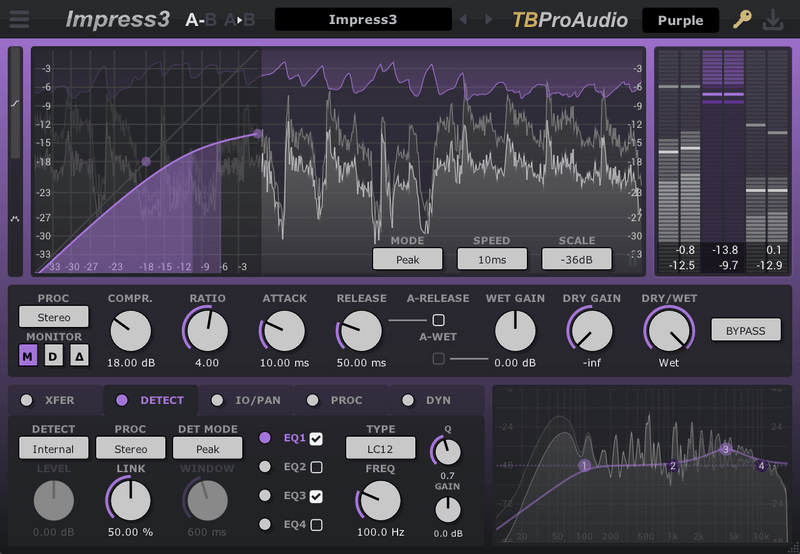
Task: Open the Purple theme dropdown
Action: click(x=680, y=20)
